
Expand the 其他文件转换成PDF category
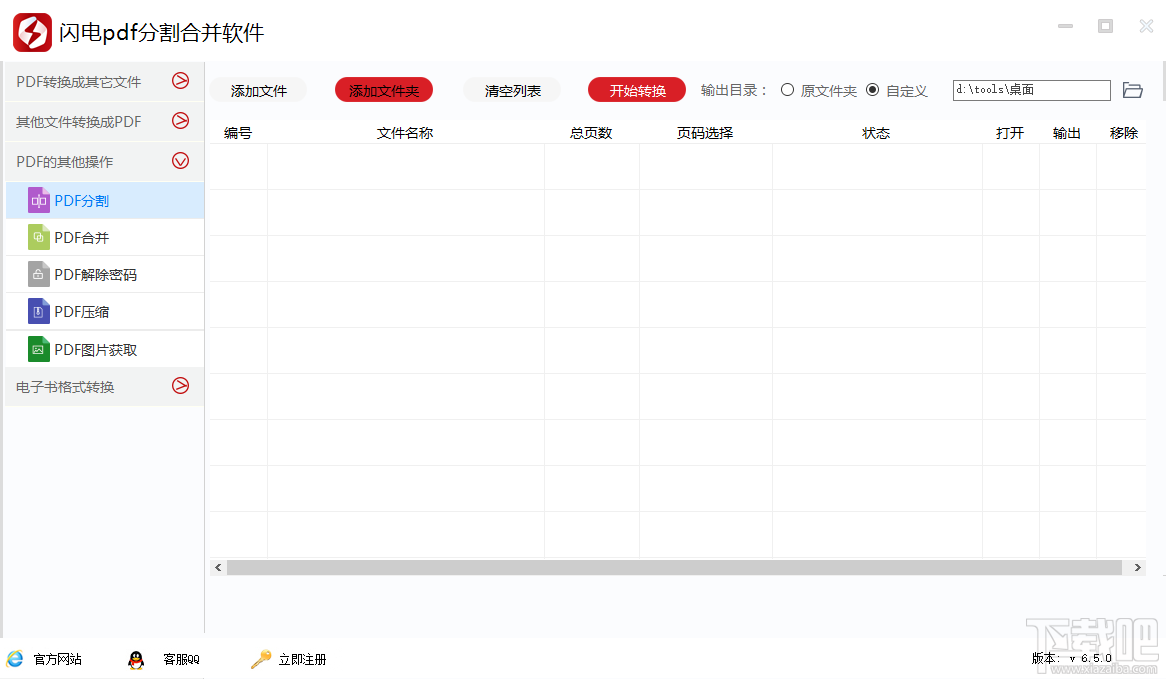coord(180,121)
